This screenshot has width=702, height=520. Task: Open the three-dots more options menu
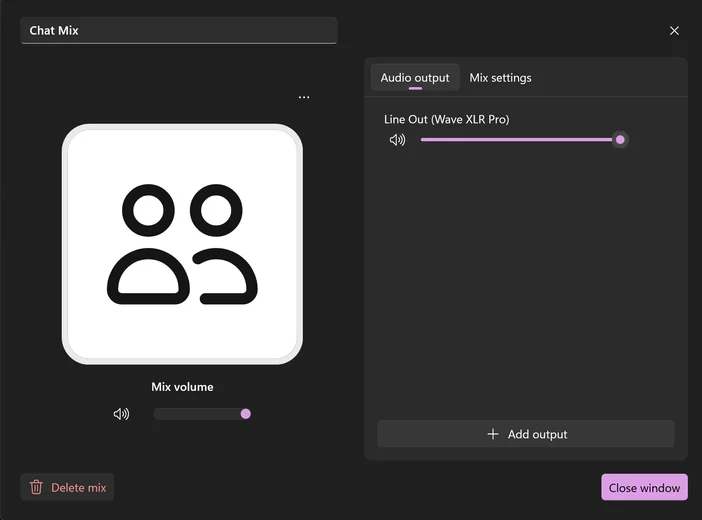304,98
